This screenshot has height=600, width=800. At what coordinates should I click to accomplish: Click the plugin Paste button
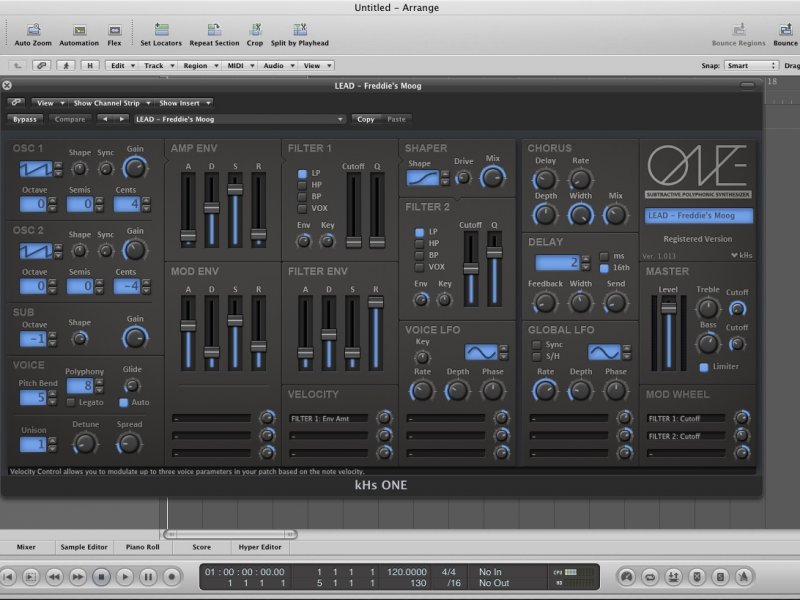point(396,119)
